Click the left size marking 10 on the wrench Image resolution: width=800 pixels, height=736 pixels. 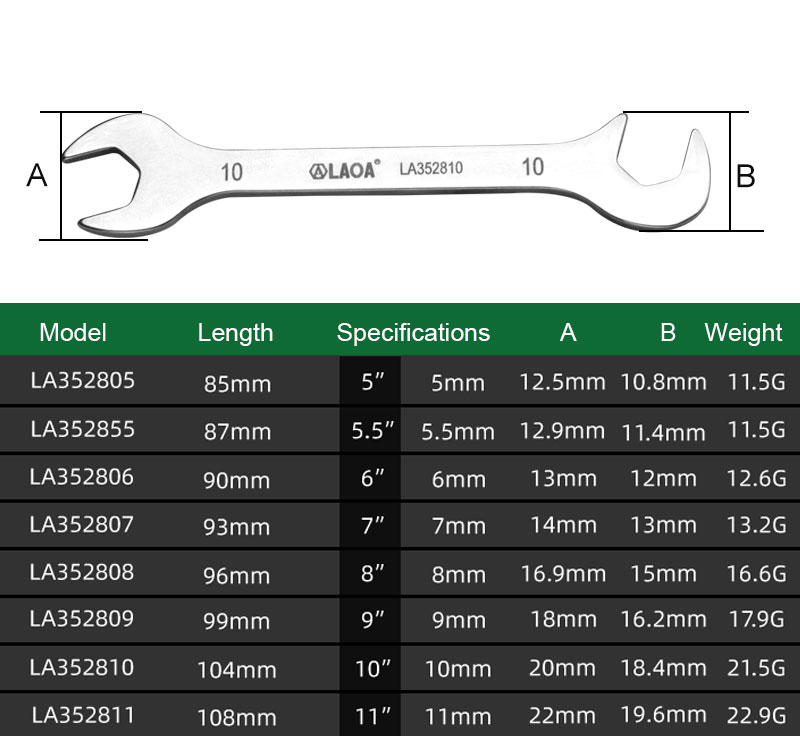(x=232, y=171)
